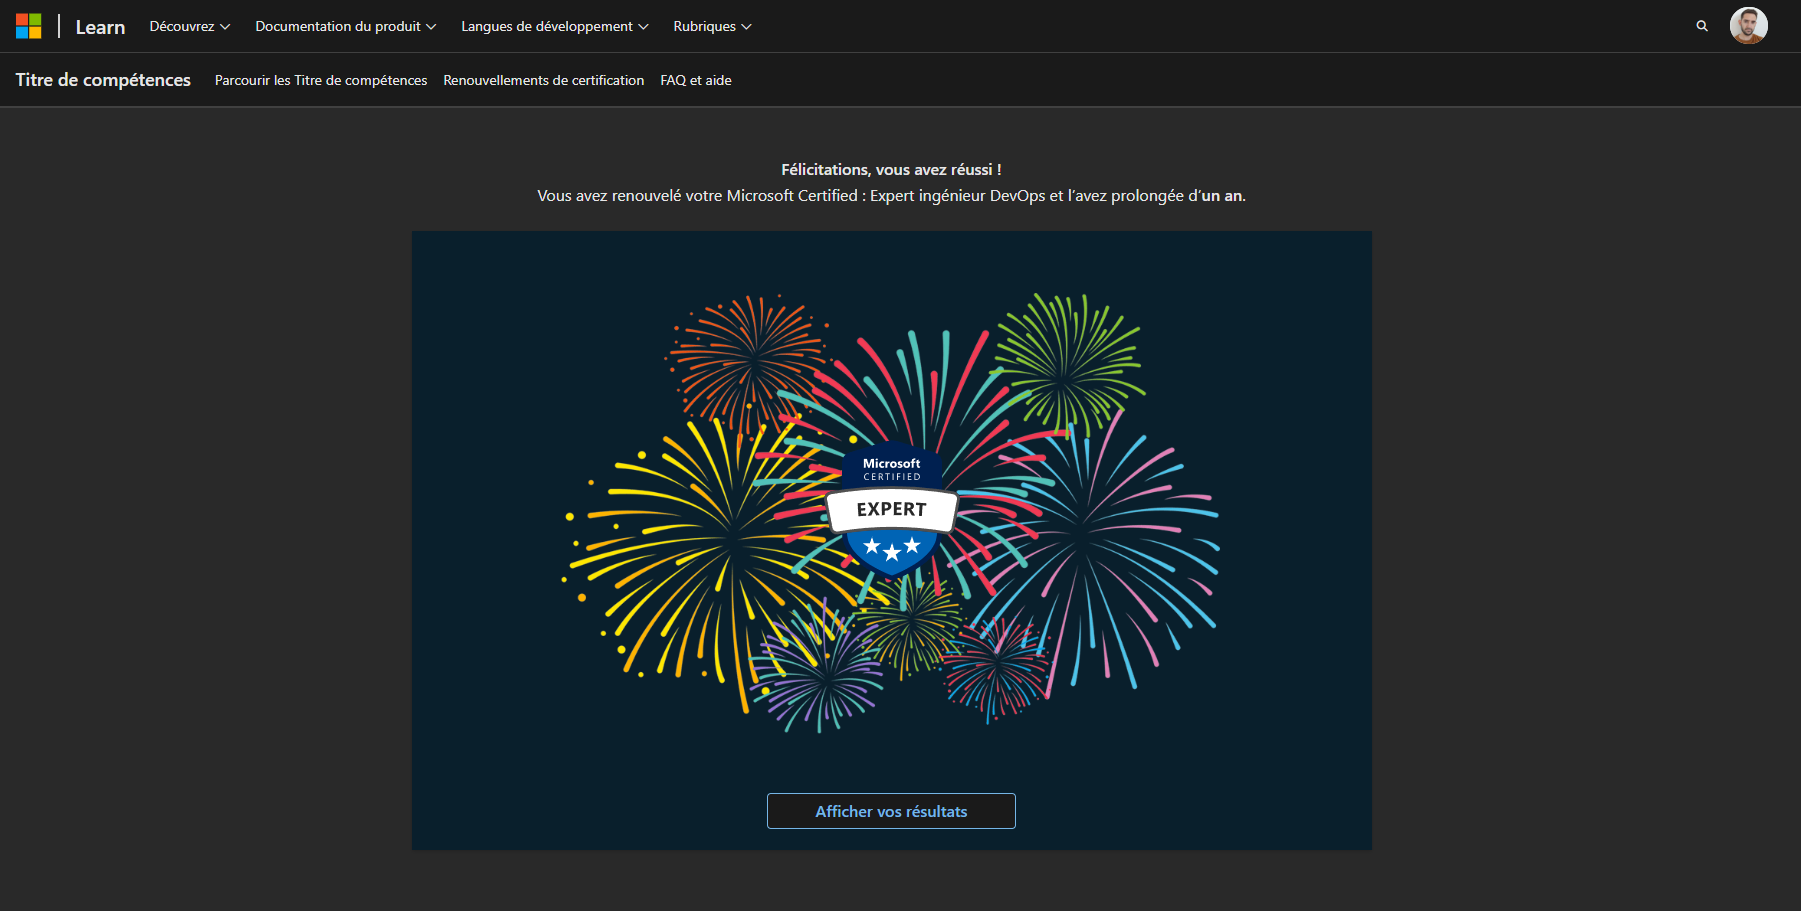Expand Documentation du produit menu
Screen dimensions: 1801x911
(346, 26)
